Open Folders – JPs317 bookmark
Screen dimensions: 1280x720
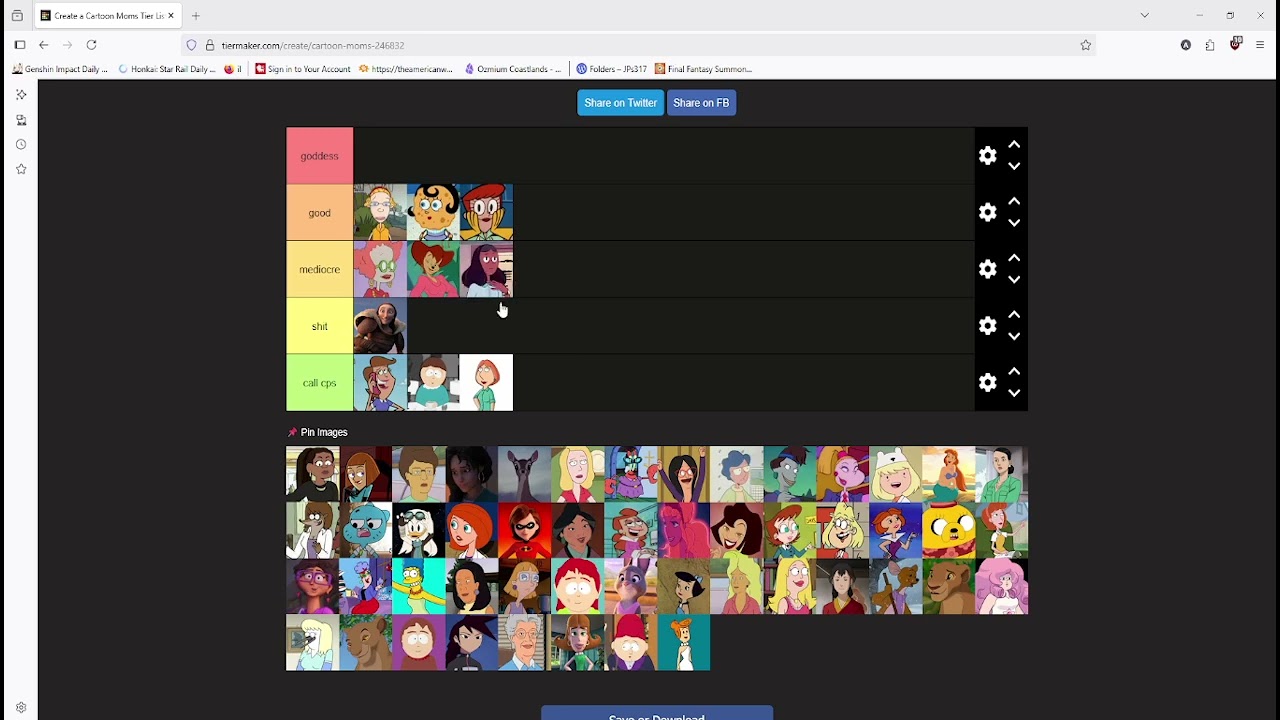click(x=612, y=69)
